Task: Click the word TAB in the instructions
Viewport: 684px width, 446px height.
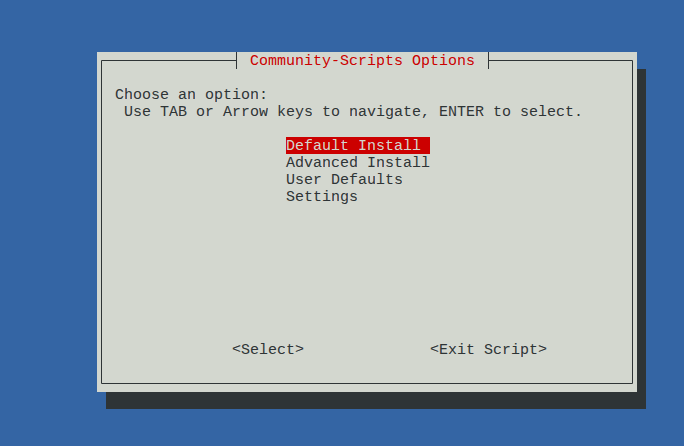Action: pyautogui.click(x=173, y=112)
